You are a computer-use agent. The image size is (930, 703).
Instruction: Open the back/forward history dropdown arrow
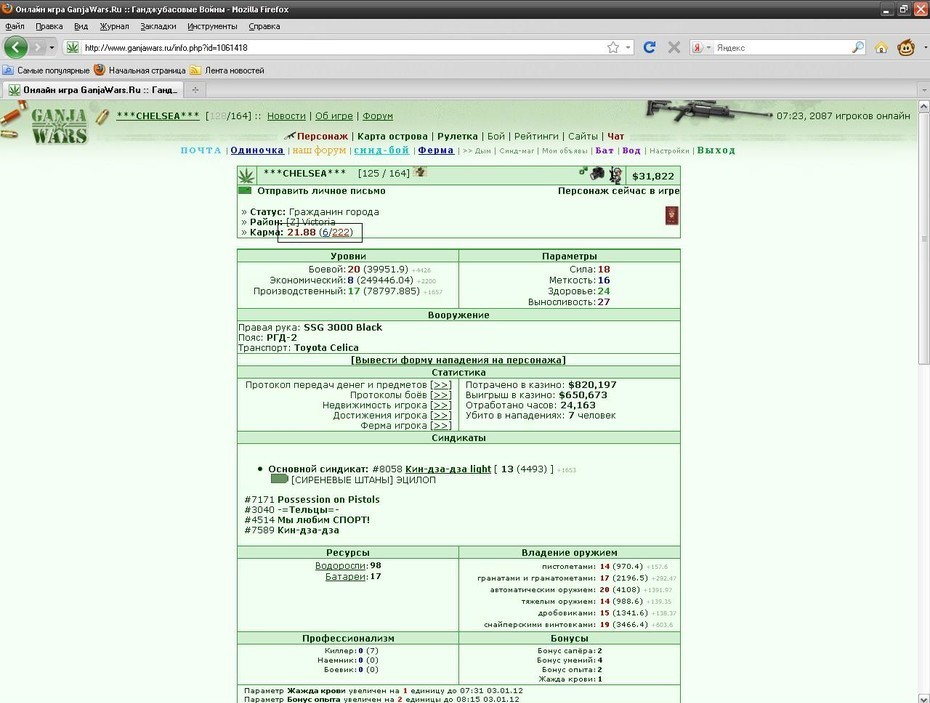(x=52, y=47)
